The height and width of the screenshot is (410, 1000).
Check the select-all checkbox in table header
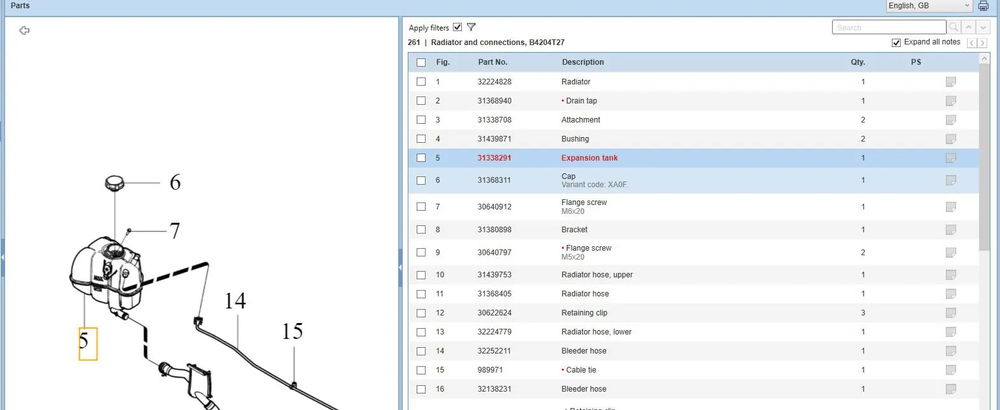(421, 62)
